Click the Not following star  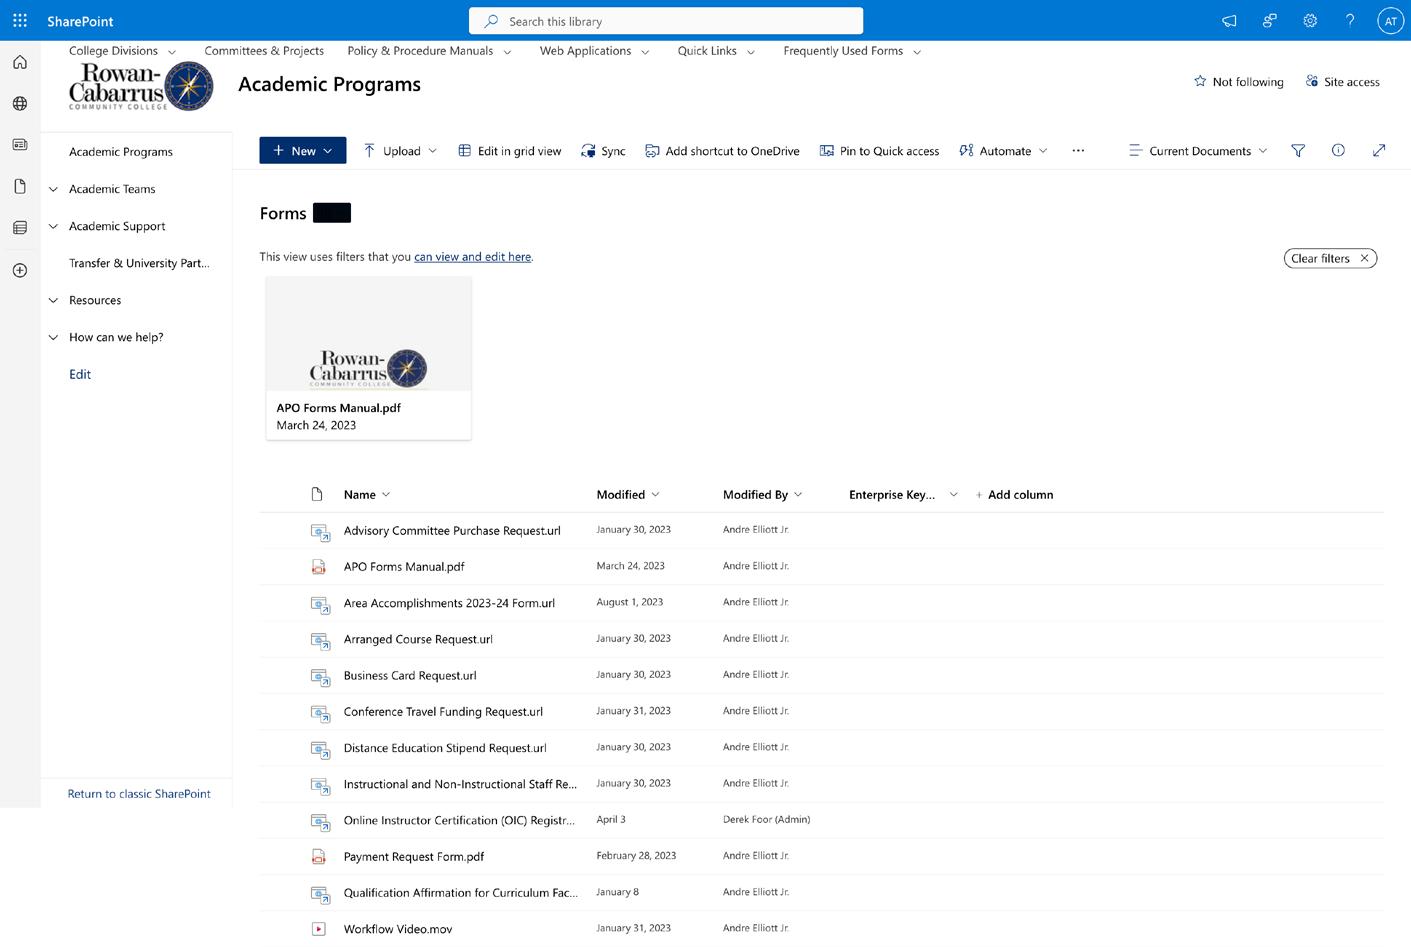(x=1238, y=82)
